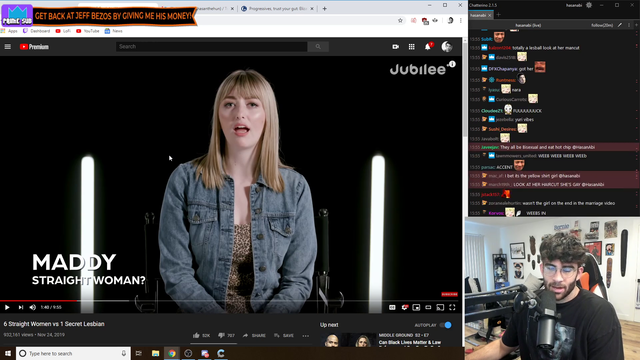This screenshot has height=360, width=640.
Task: Focus the YouTube search box
Action: coord(211,47)
